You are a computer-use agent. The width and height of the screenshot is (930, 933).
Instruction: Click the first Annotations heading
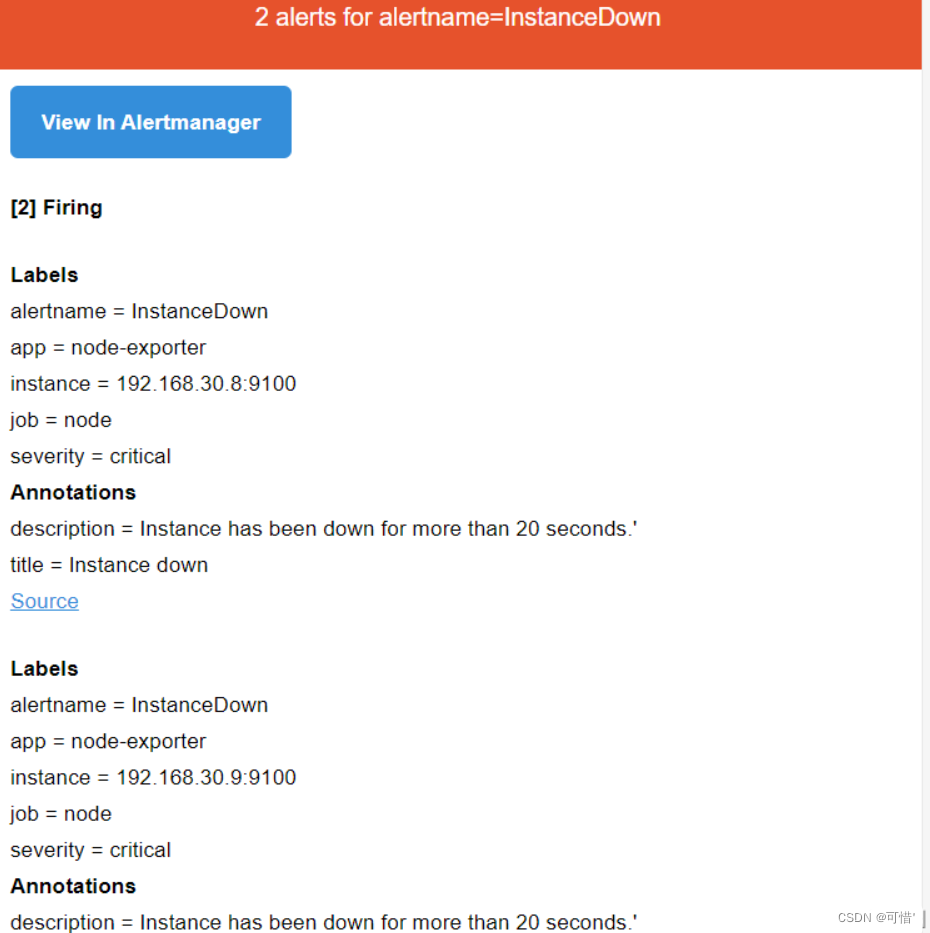tap(73, 492)
